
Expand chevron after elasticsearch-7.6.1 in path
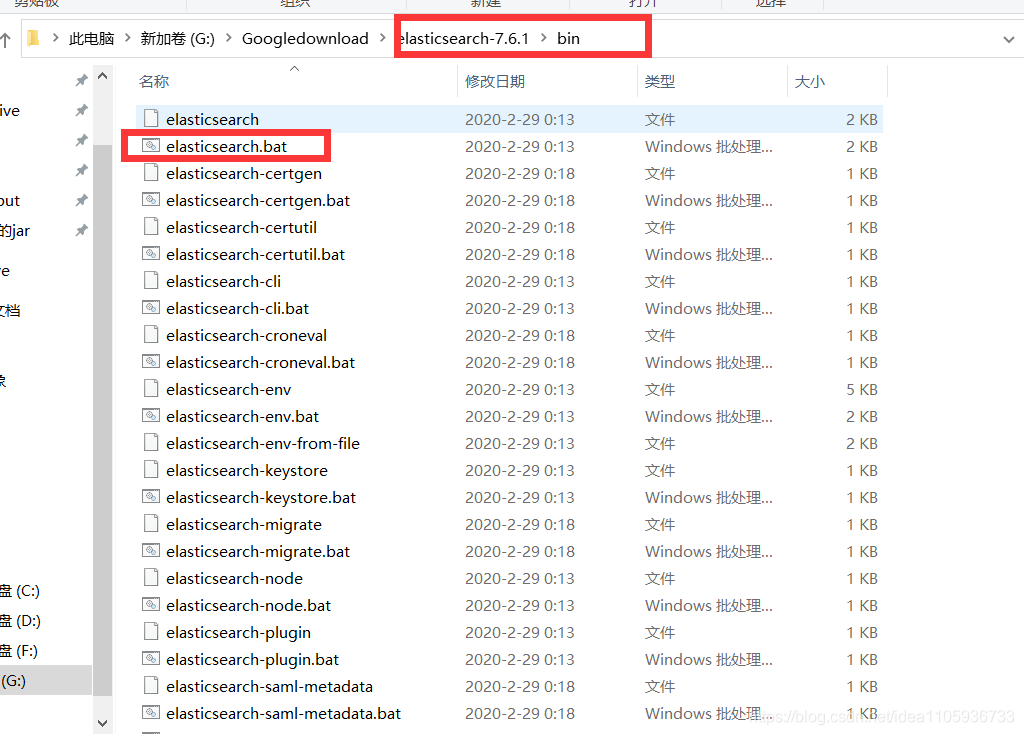coord(543,39)
